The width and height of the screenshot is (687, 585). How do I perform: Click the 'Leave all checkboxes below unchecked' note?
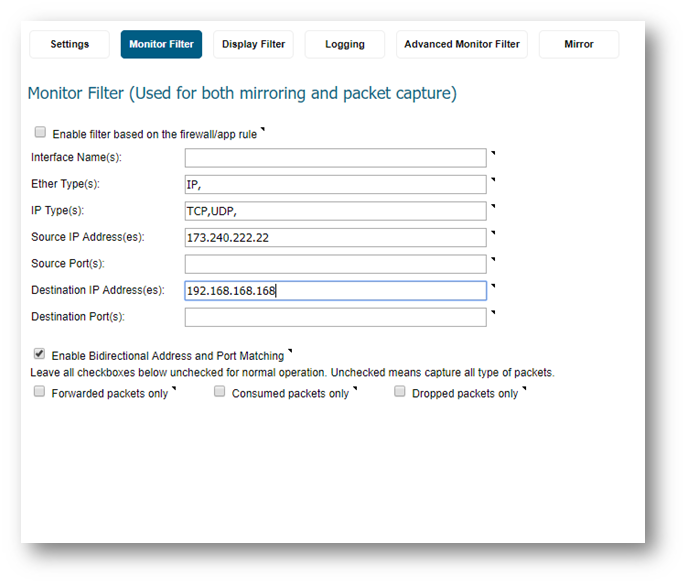[x=292, y=372]
